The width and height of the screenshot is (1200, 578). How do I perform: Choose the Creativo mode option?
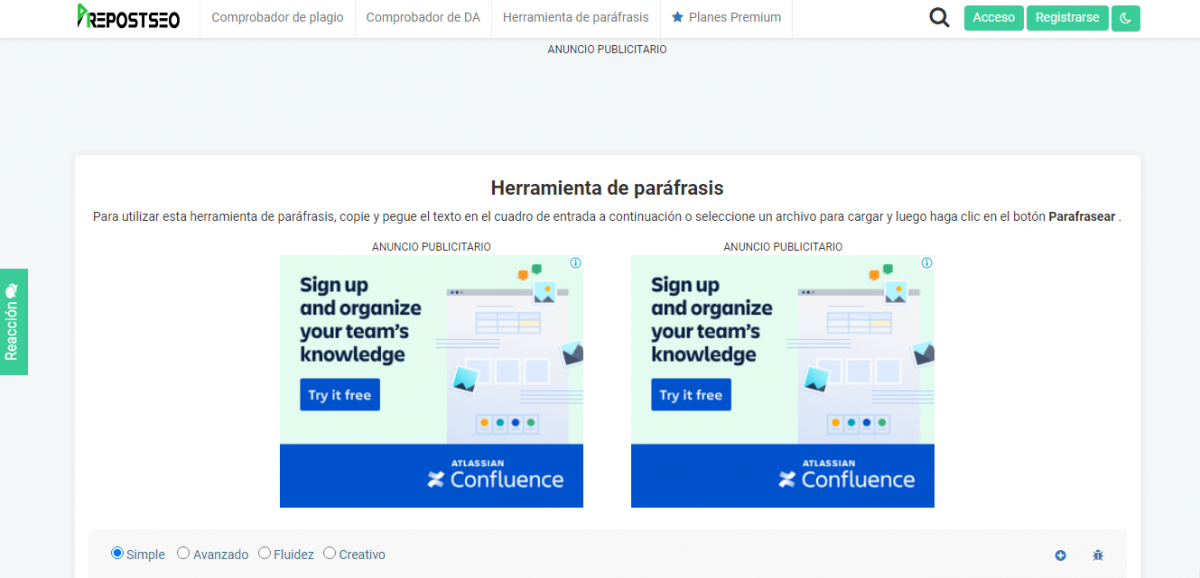point(330,553)
